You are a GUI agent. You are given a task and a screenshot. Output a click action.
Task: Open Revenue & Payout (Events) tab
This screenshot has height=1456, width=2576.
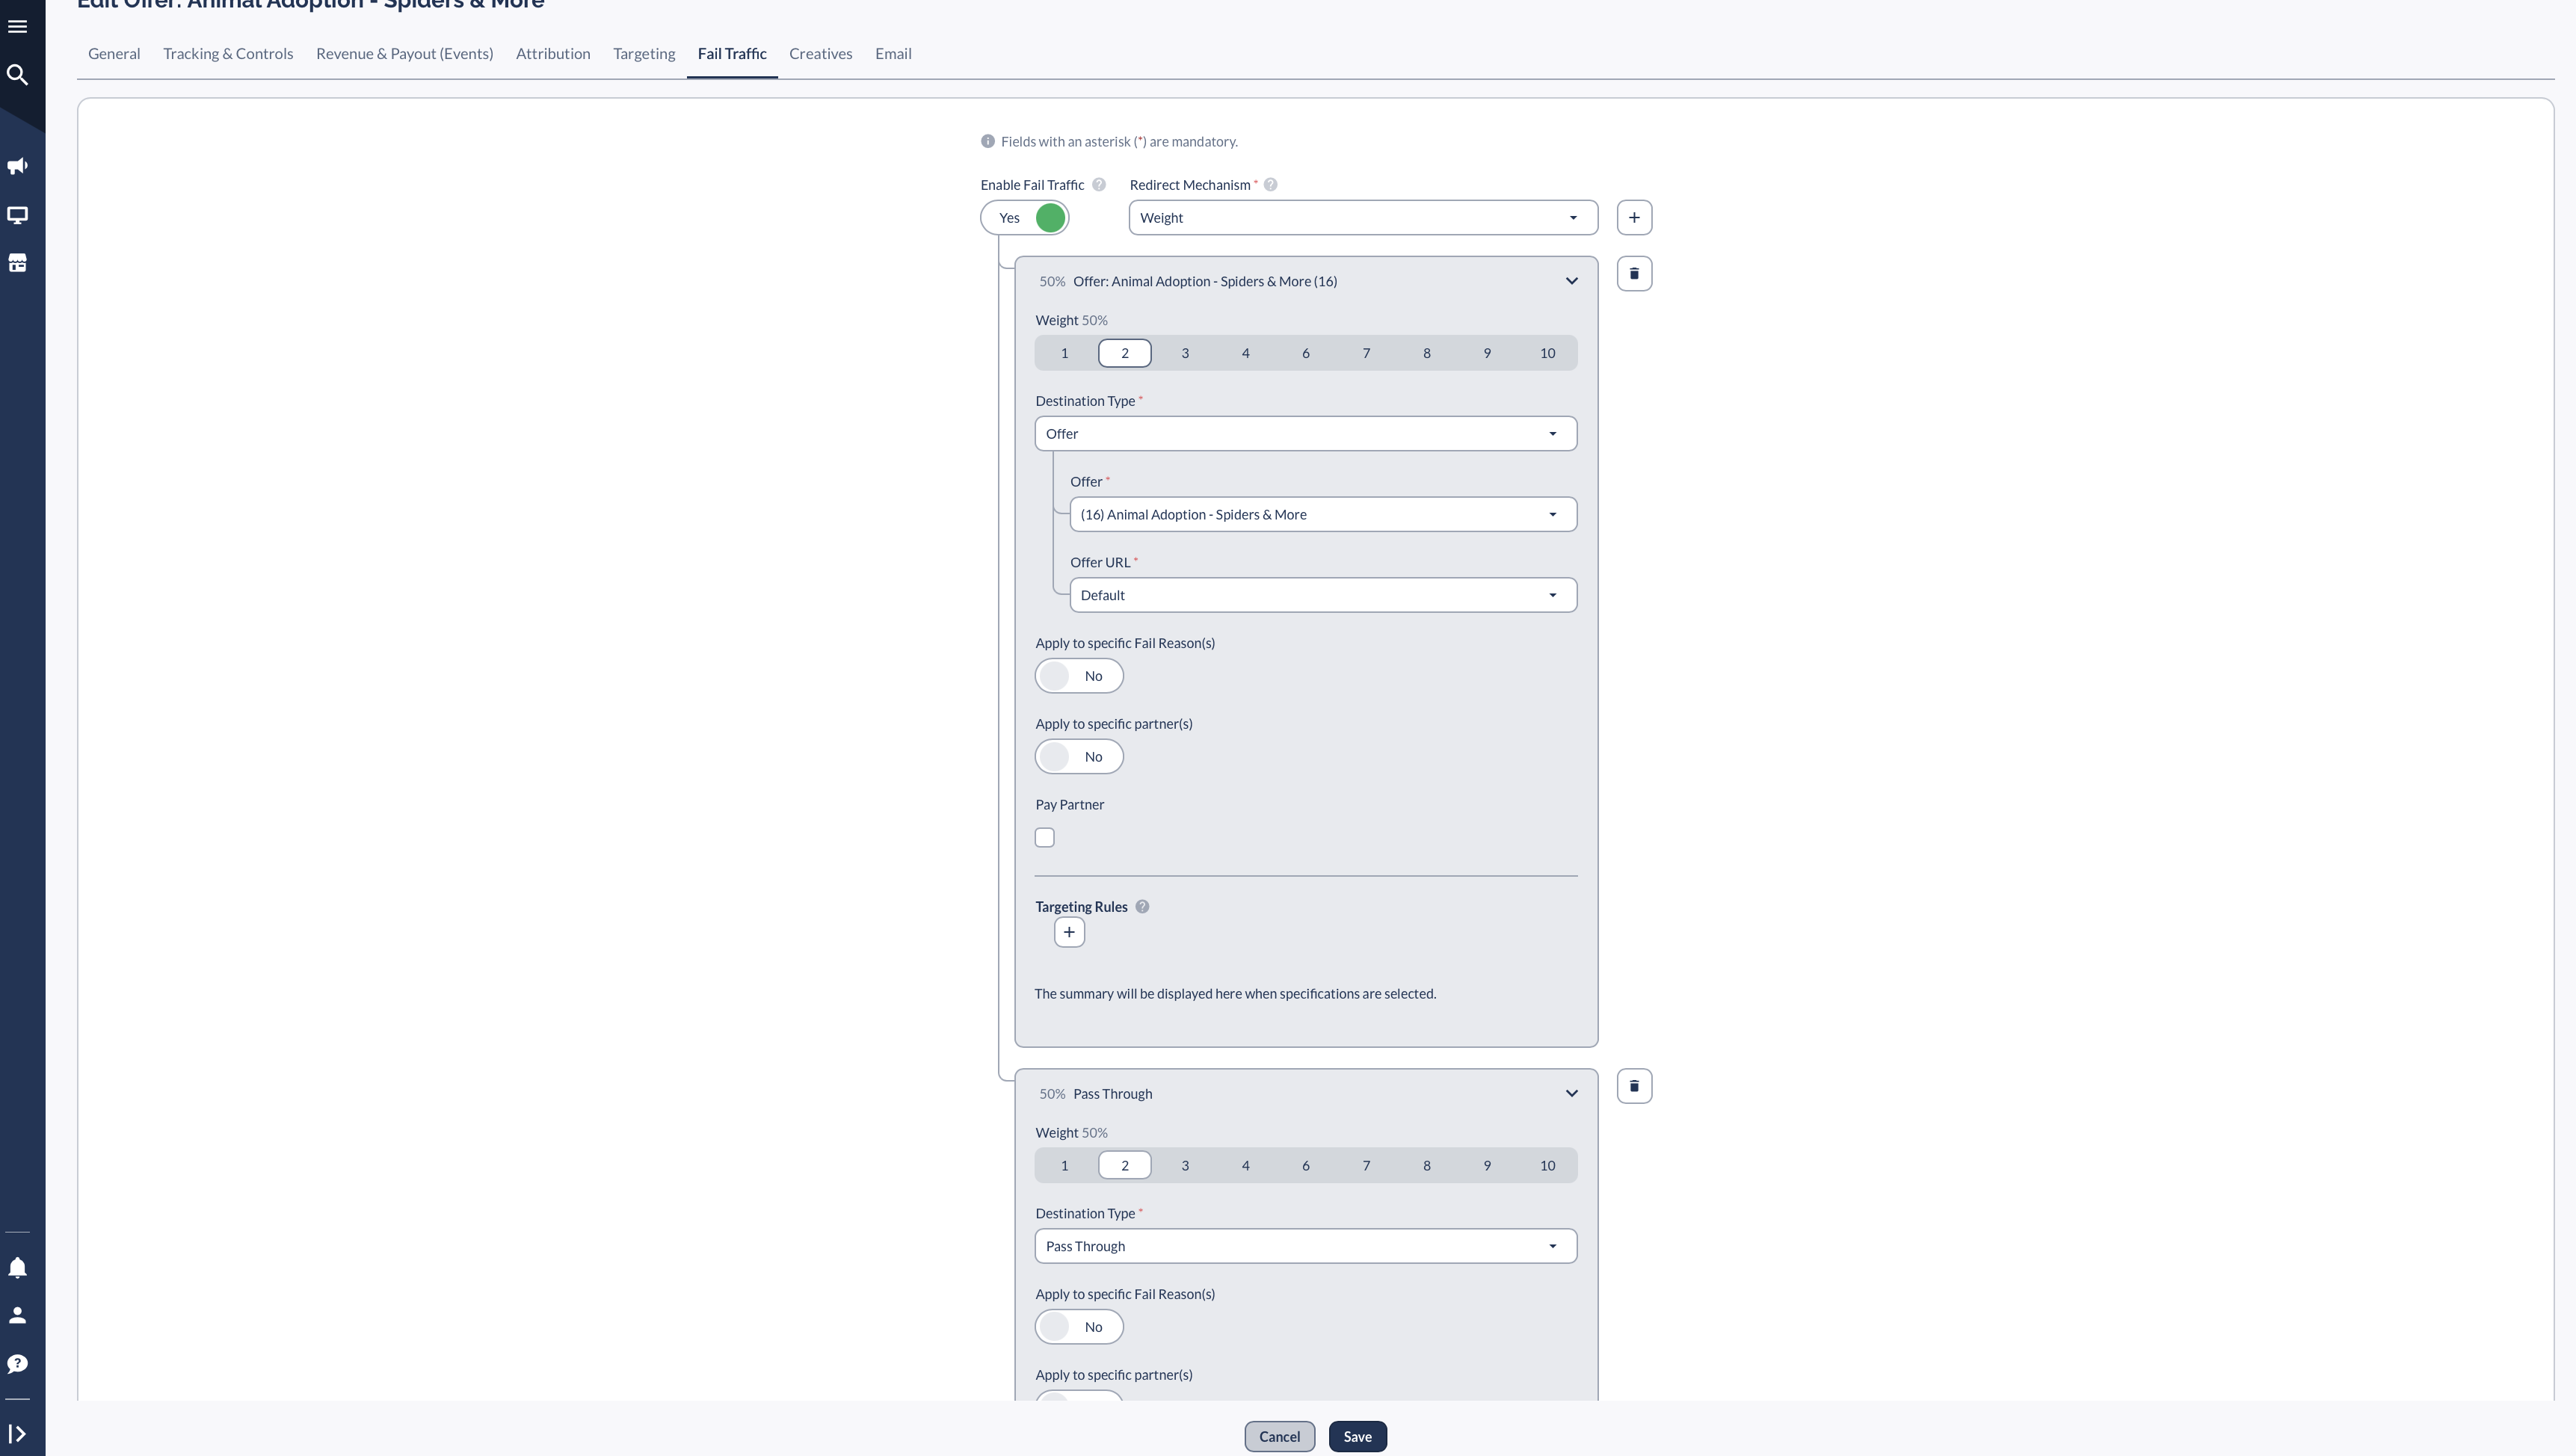pos(405,54)
